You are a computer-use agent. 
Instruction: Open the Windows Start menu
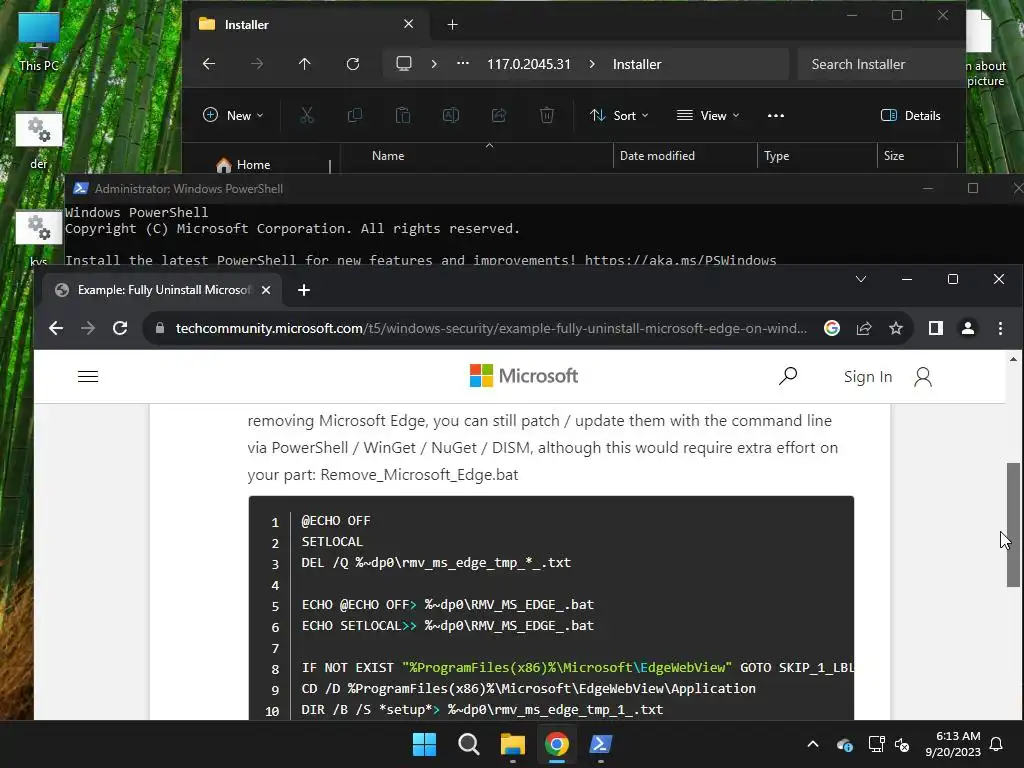pyautogui.click(x=424, y=744)
